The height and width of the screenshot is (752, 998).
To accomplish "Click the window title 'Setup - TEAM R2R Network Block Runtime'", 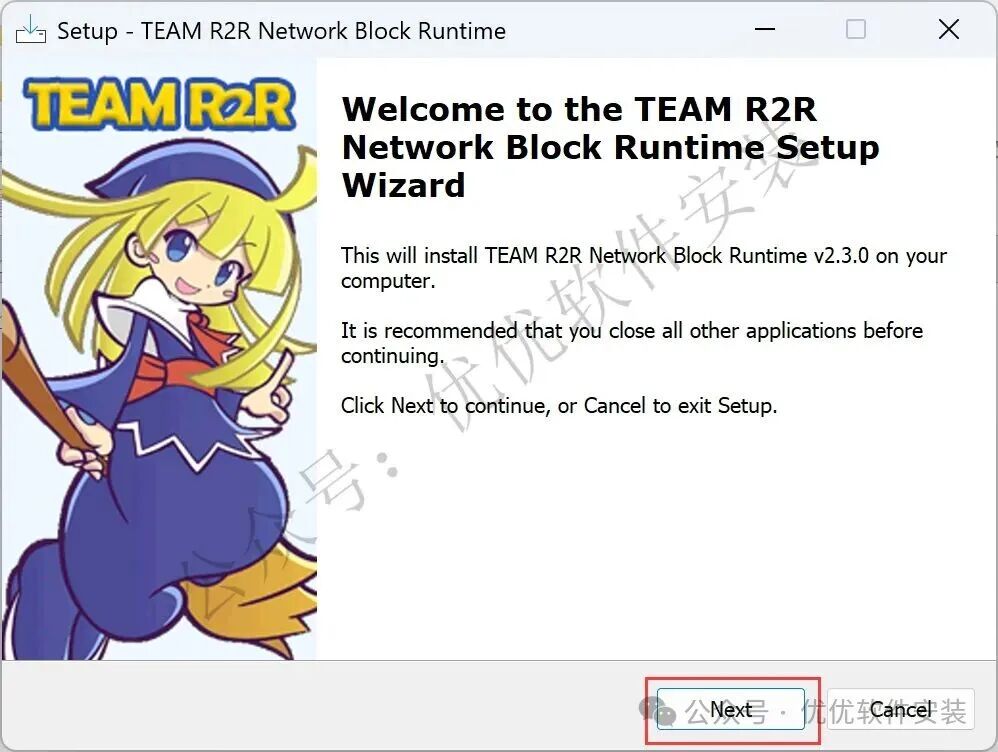I will click(x=281, y=31).
